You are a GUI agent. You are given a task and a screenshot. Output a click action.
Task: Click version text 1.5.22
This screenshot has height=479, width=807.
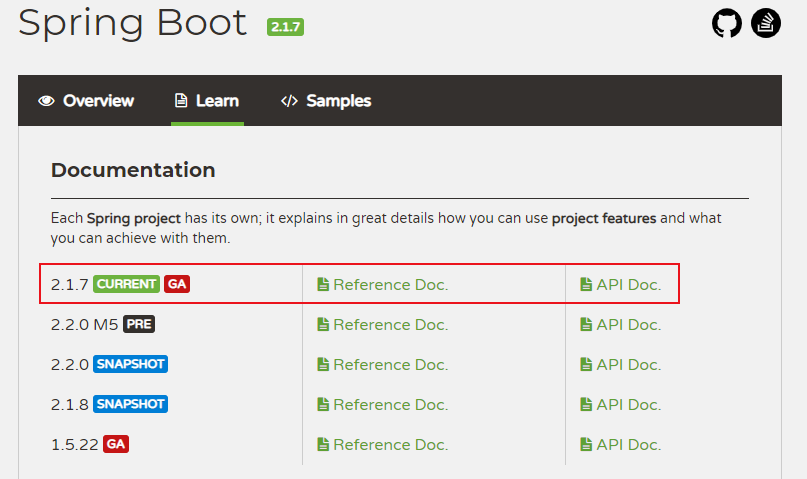pos(75,445)
